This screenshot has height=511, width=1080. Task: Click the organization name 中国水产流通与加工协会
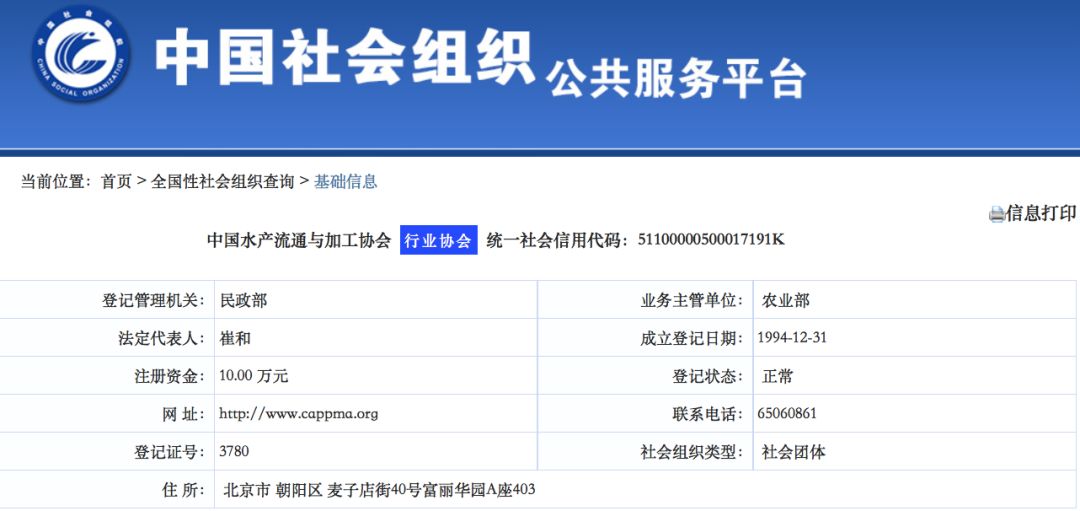(299, 240)
